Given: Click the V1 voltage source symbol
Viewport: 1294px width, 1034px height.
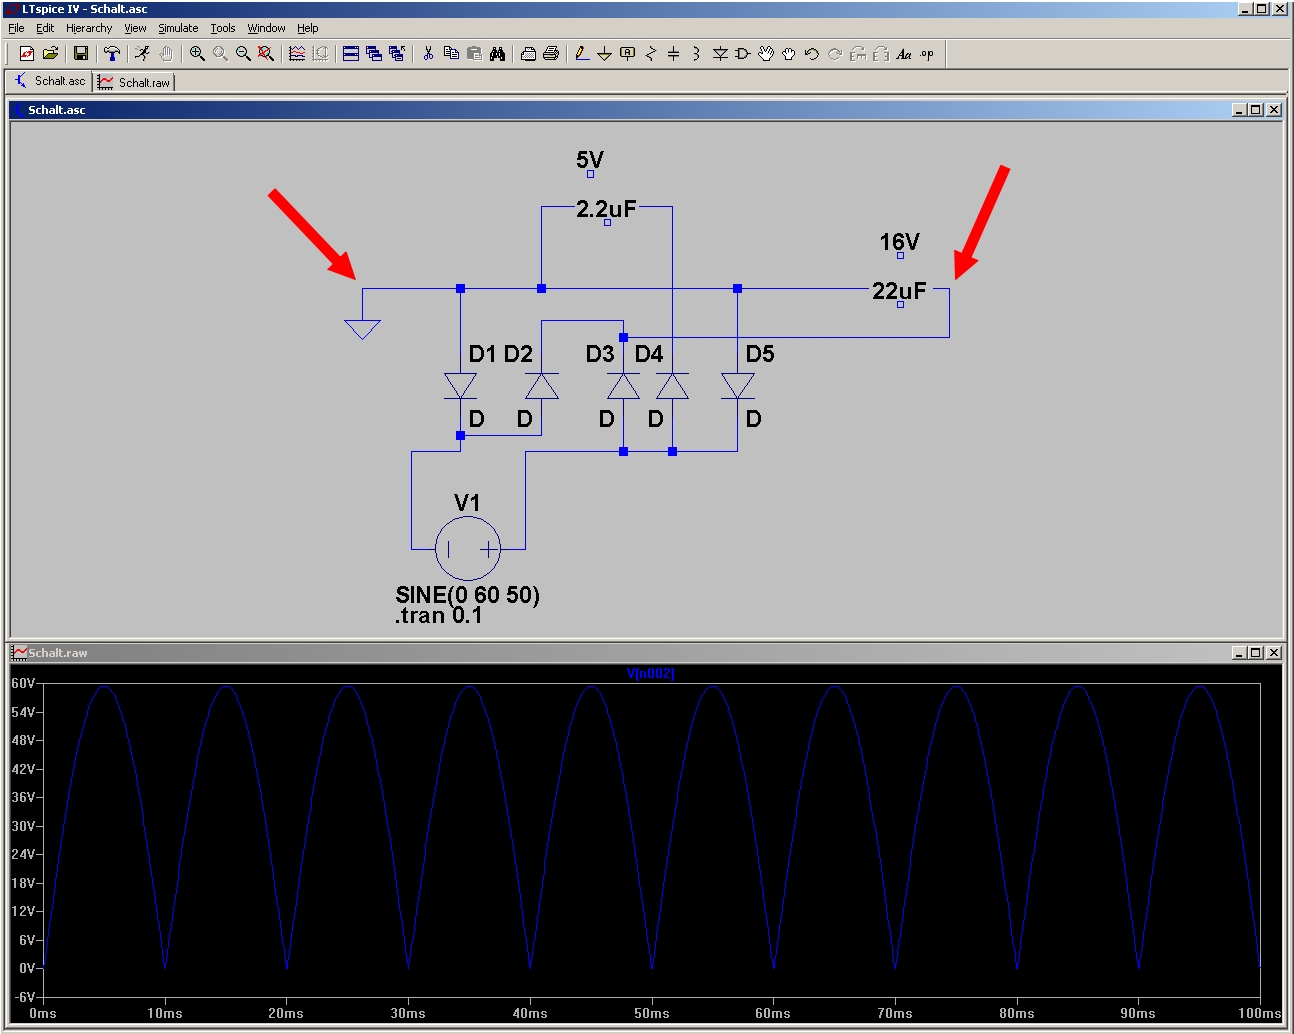Looking at the screenshot, I should (x=467, y=549).
